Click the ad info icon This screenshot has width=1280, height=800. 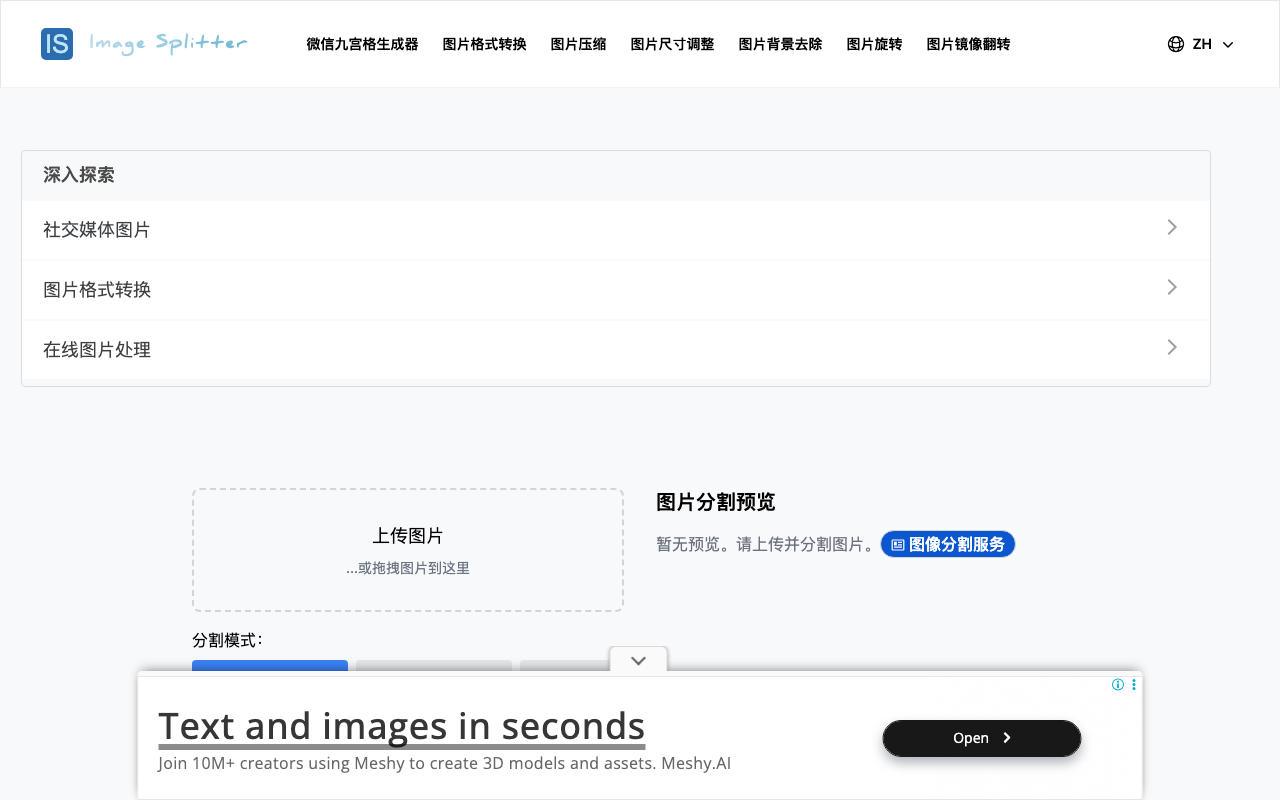(1118, 685)
